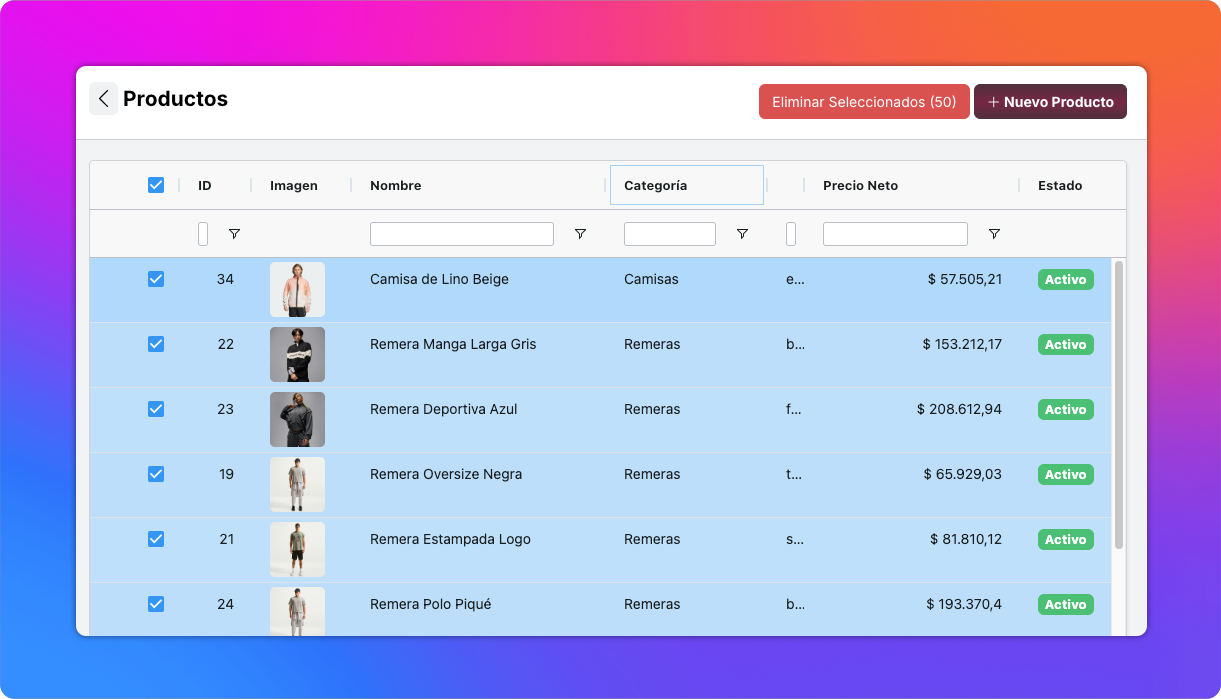The width and height of the screenshot is (1221, 699).
Task: Click the price '$ 81.810,12'
Action: [x=966, y=539]
